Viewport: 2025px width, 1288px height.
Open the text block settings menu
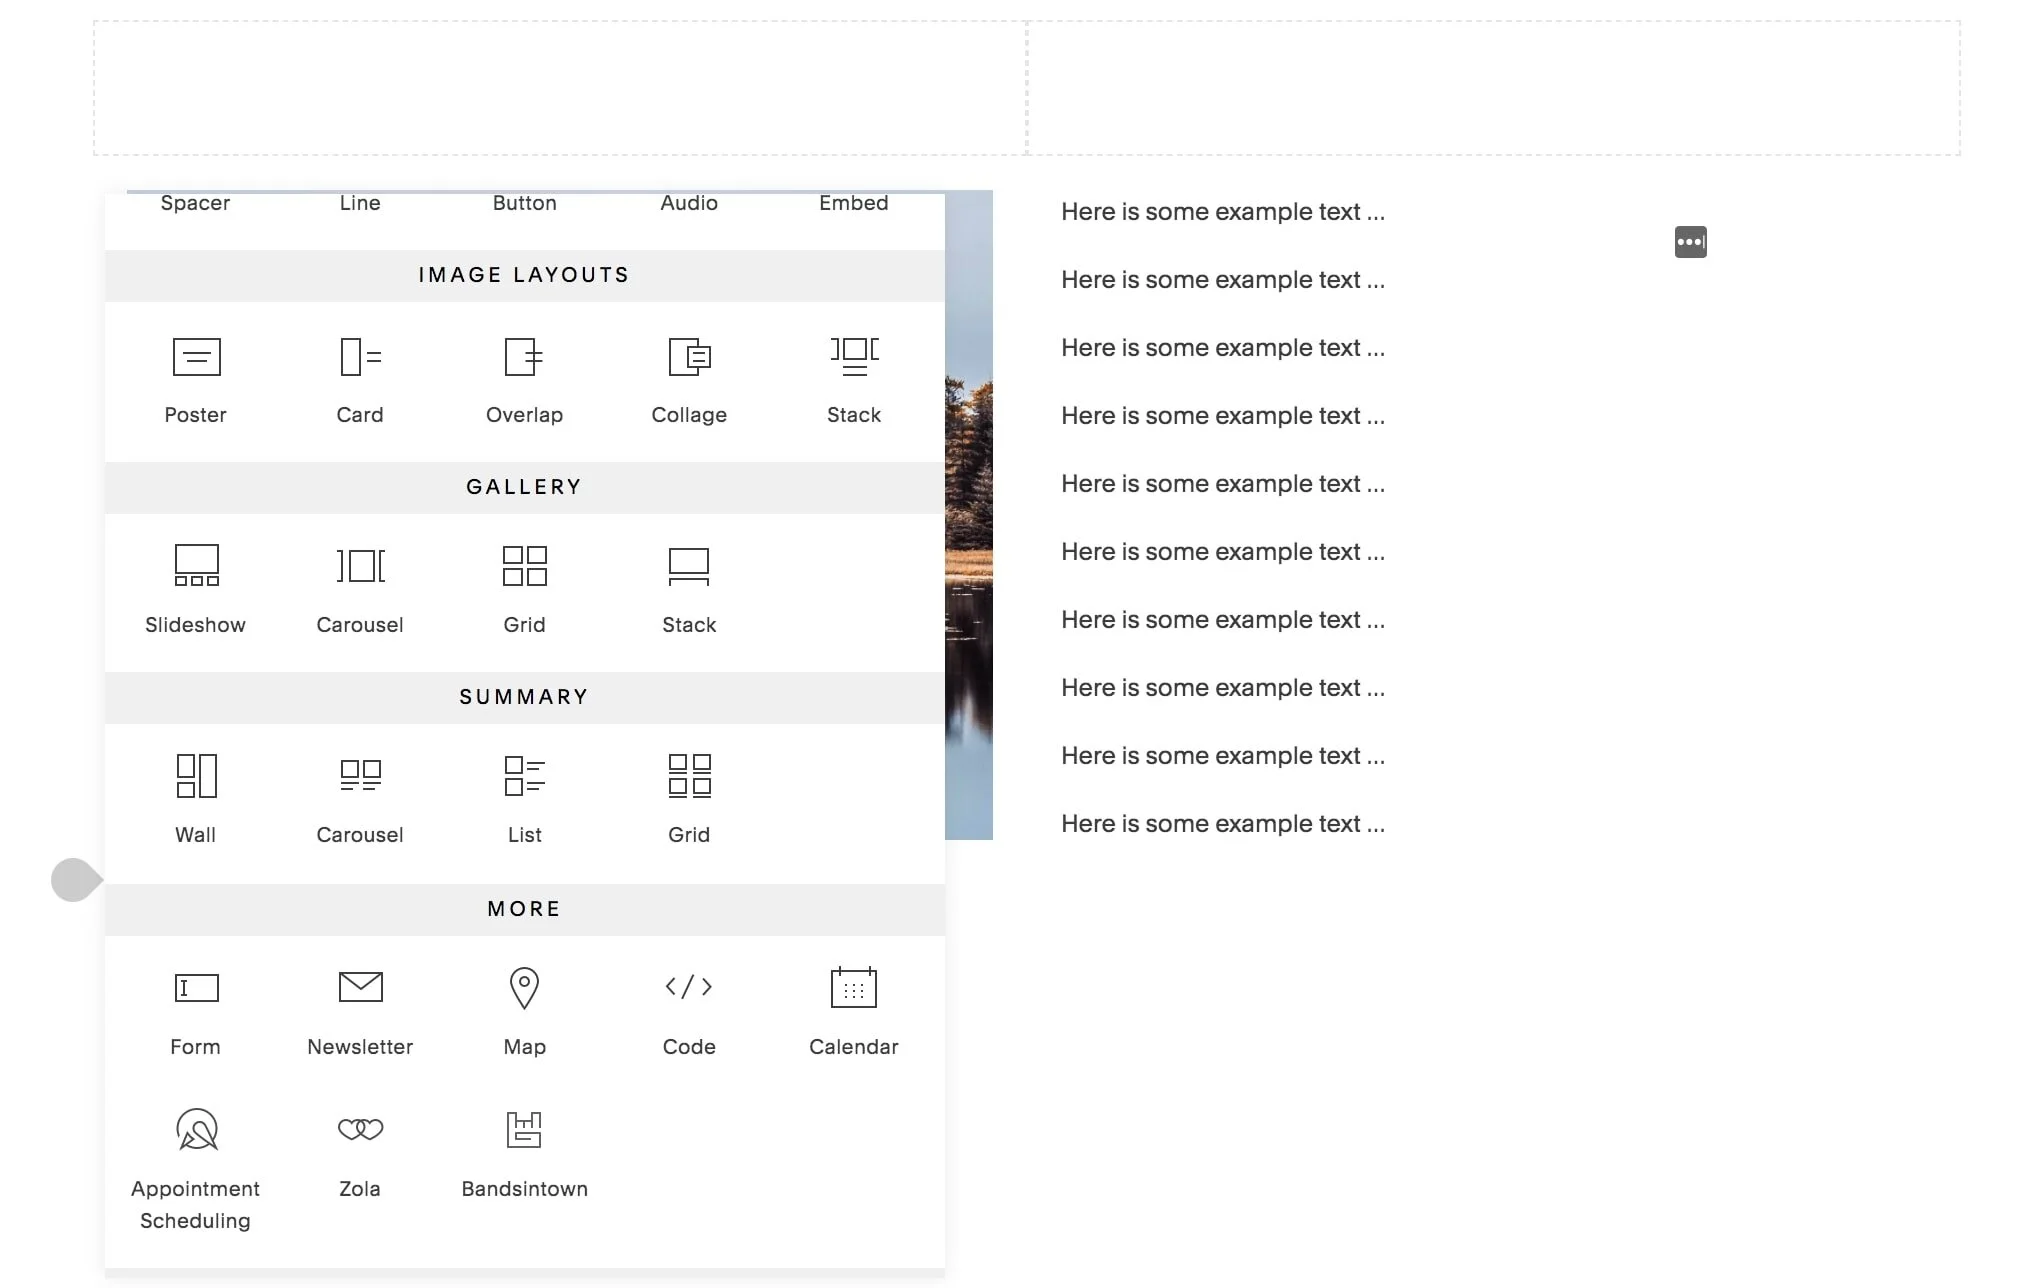1690,241
